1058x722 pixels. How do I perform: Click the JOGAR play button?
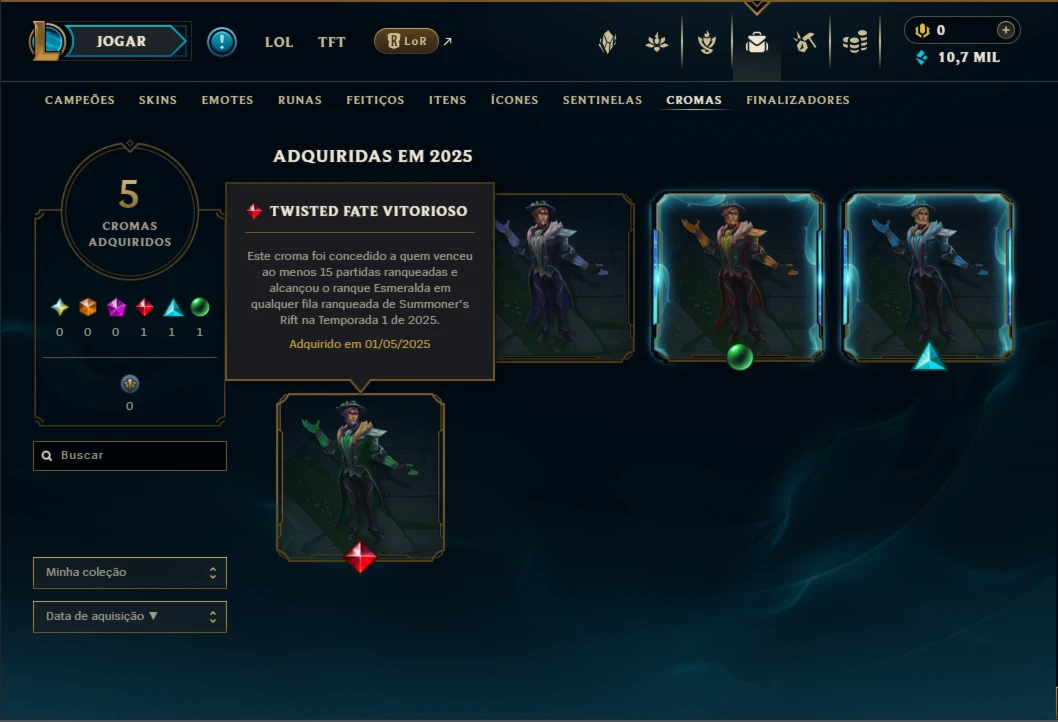tap(121, 41)
